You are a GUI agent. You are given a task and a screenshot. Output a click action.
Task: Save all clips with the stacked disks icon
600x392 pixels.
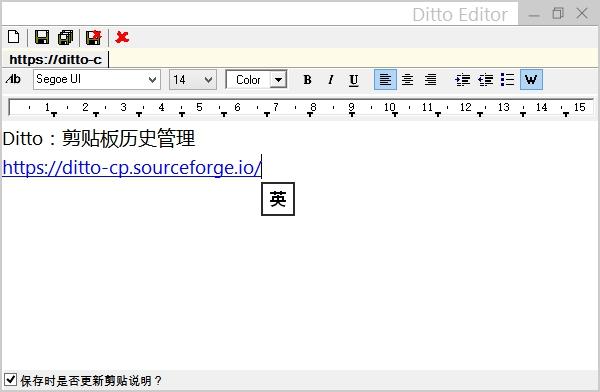click(65, 37)
